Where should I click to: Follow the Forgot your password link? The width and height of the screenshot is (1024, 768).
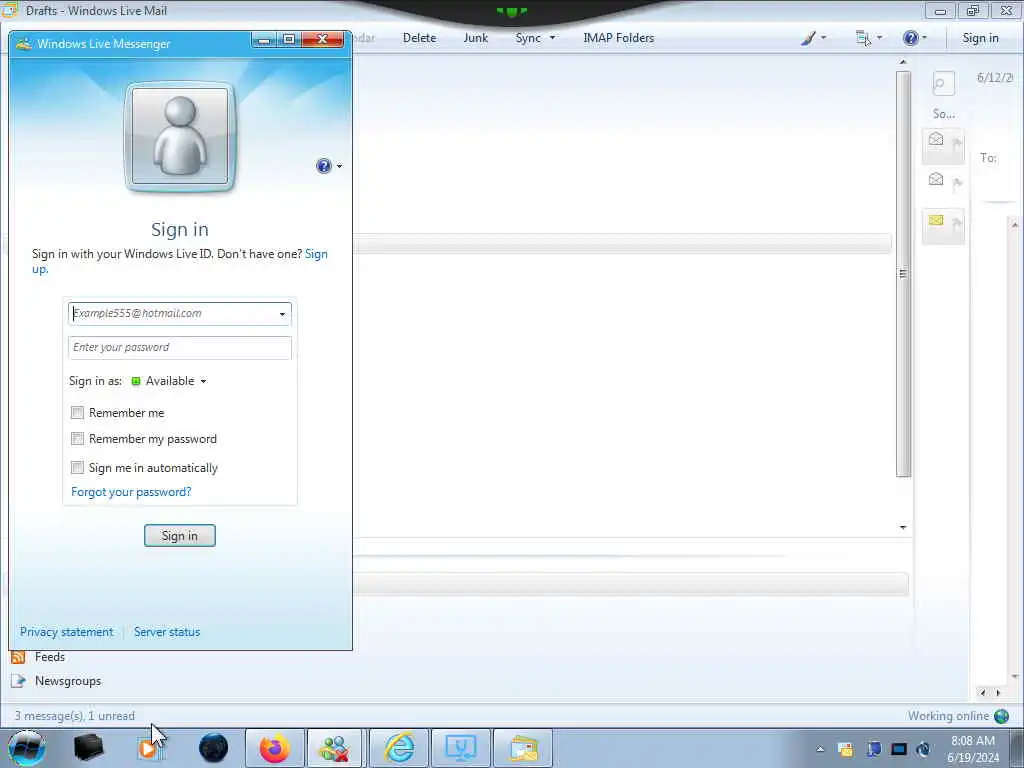(x=131, y=492)
